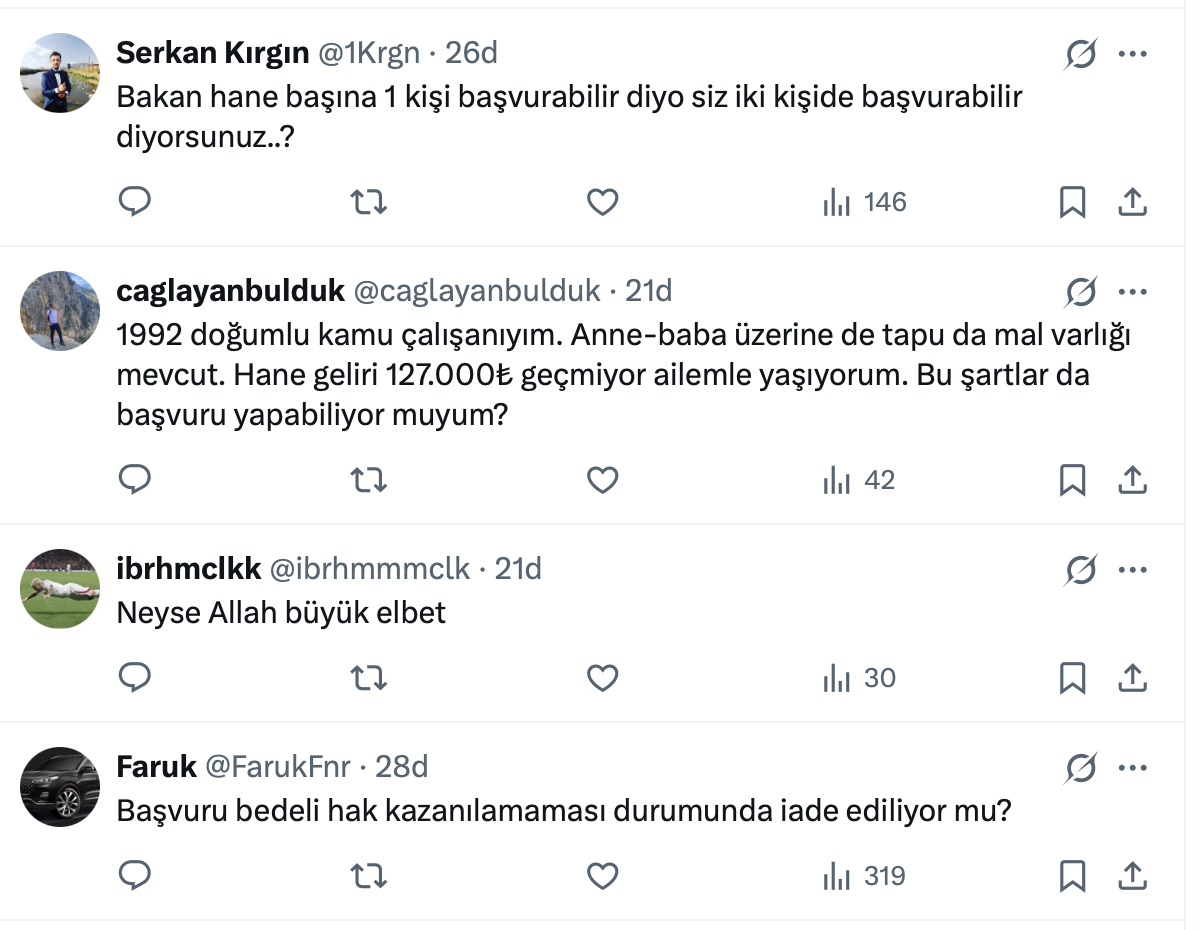Screen dimensions: 1200x930
Task: Open more options menu on caglayanbulduk's tweet
Action: 1132,291
